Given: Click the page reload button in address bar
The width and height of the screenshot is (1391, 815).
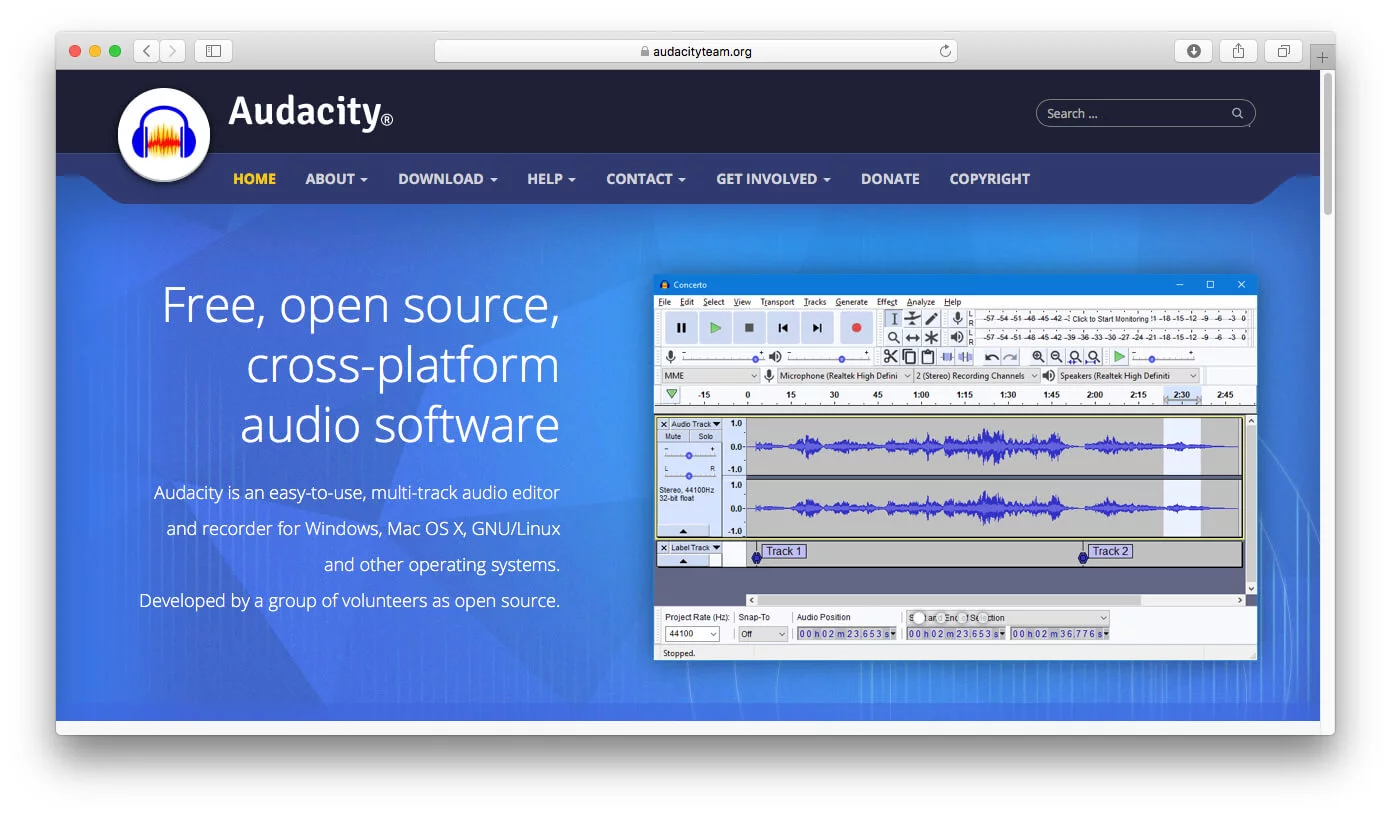Looking at the screenshot, I should (945, 51).
